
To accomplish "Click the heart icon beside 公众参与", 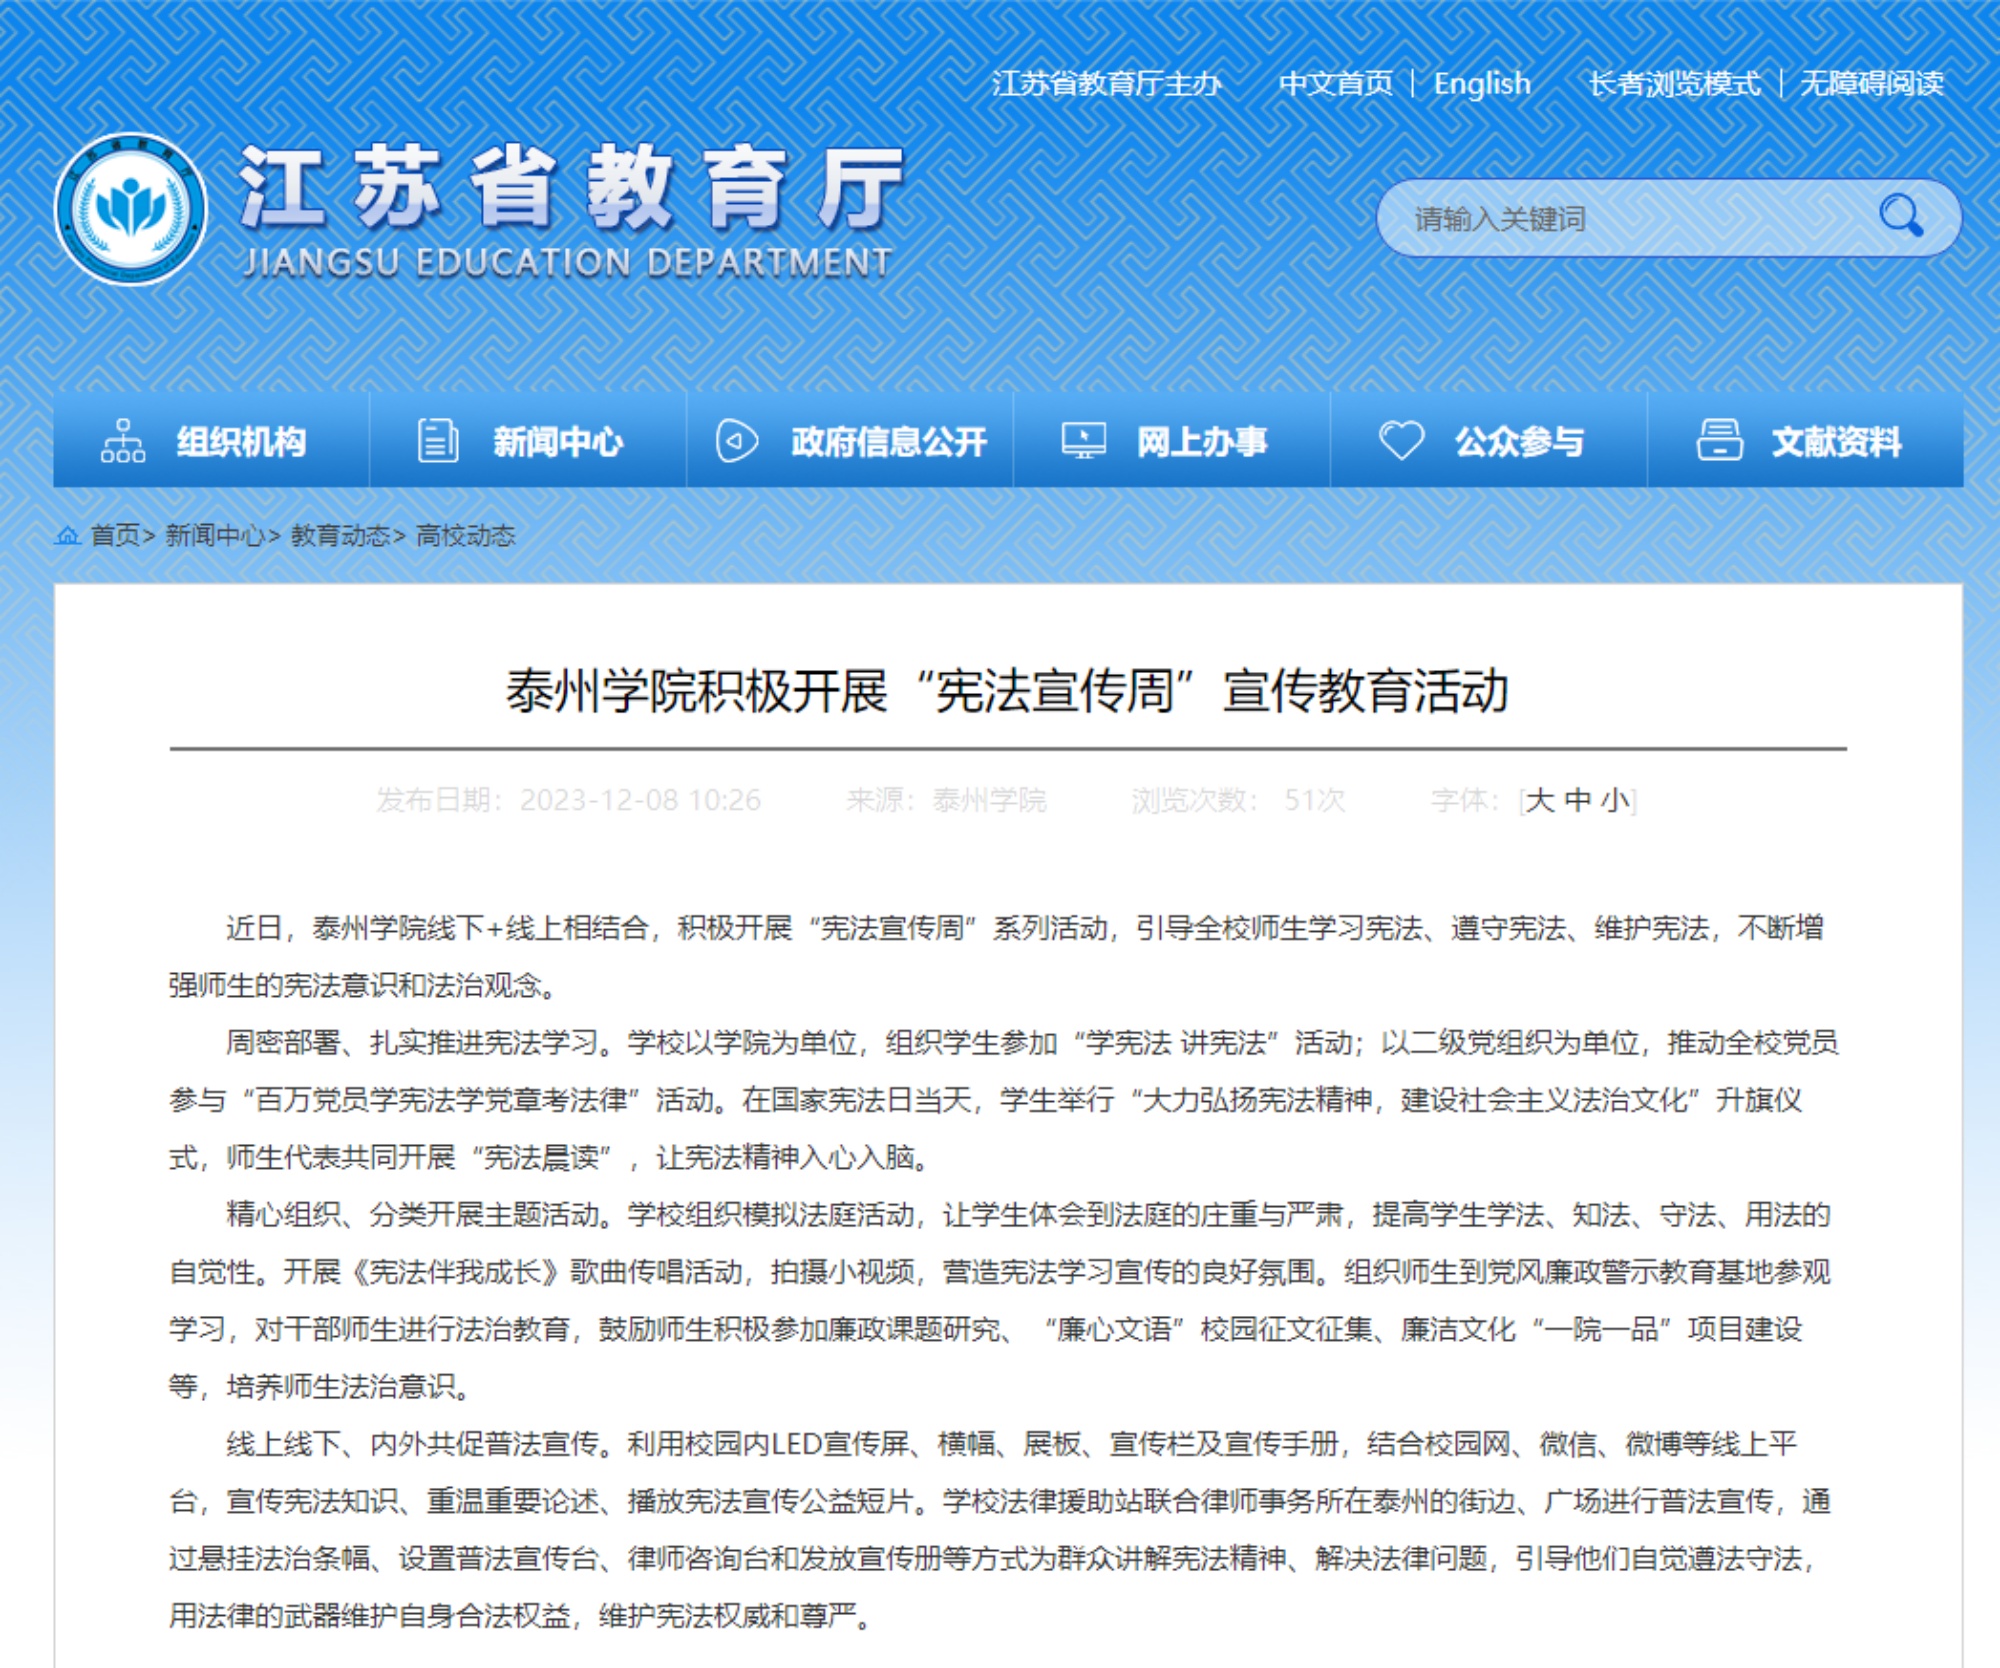I will pos(1401,441).
